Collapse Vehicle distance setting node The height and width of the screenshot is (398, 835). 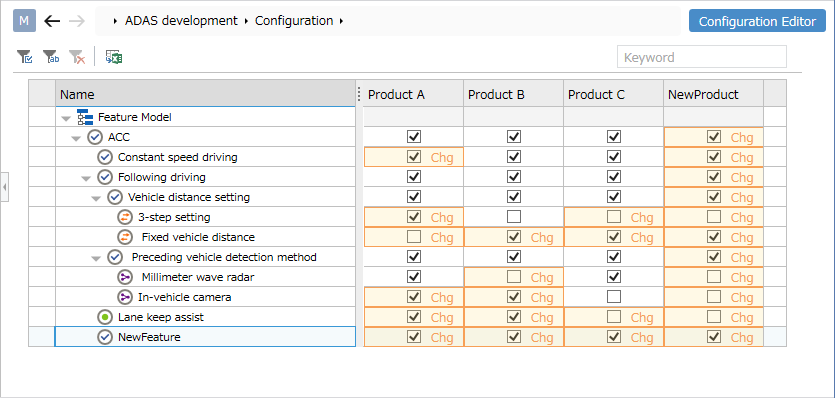tap(96, 198)
